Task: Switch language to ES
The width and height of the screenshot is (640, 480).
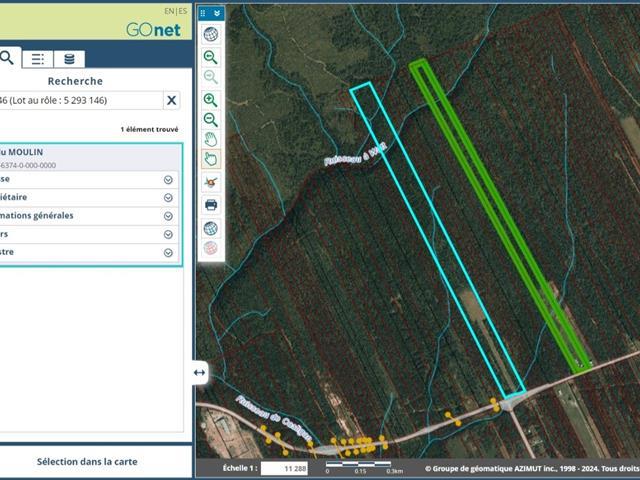Action: [x=182, y=10]
